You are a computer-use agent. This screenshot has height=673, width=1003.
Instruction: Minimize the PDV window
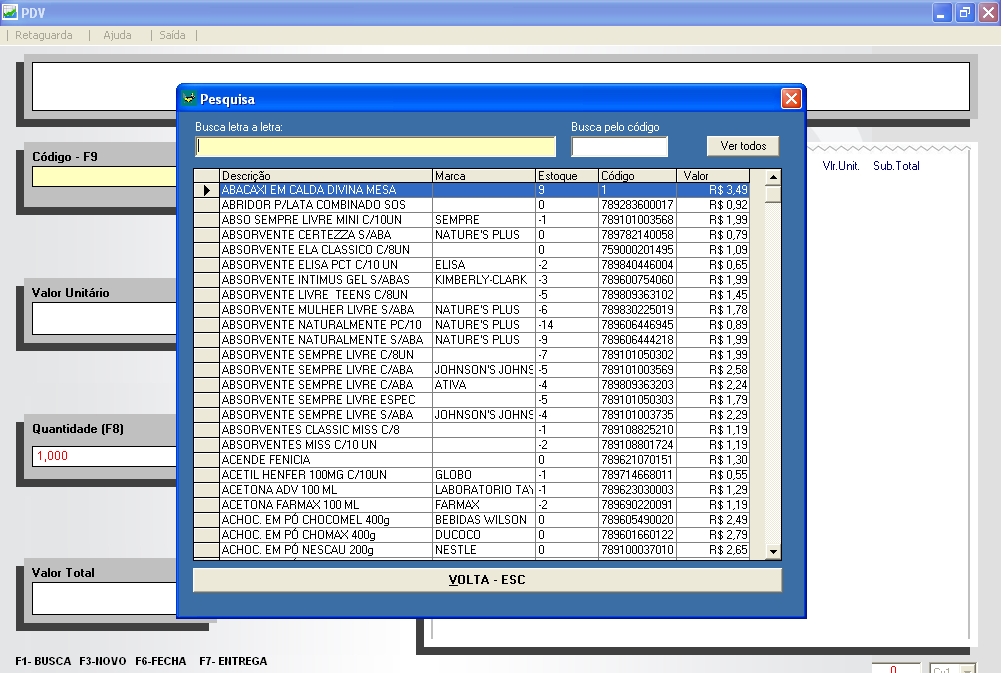point(943,13)
